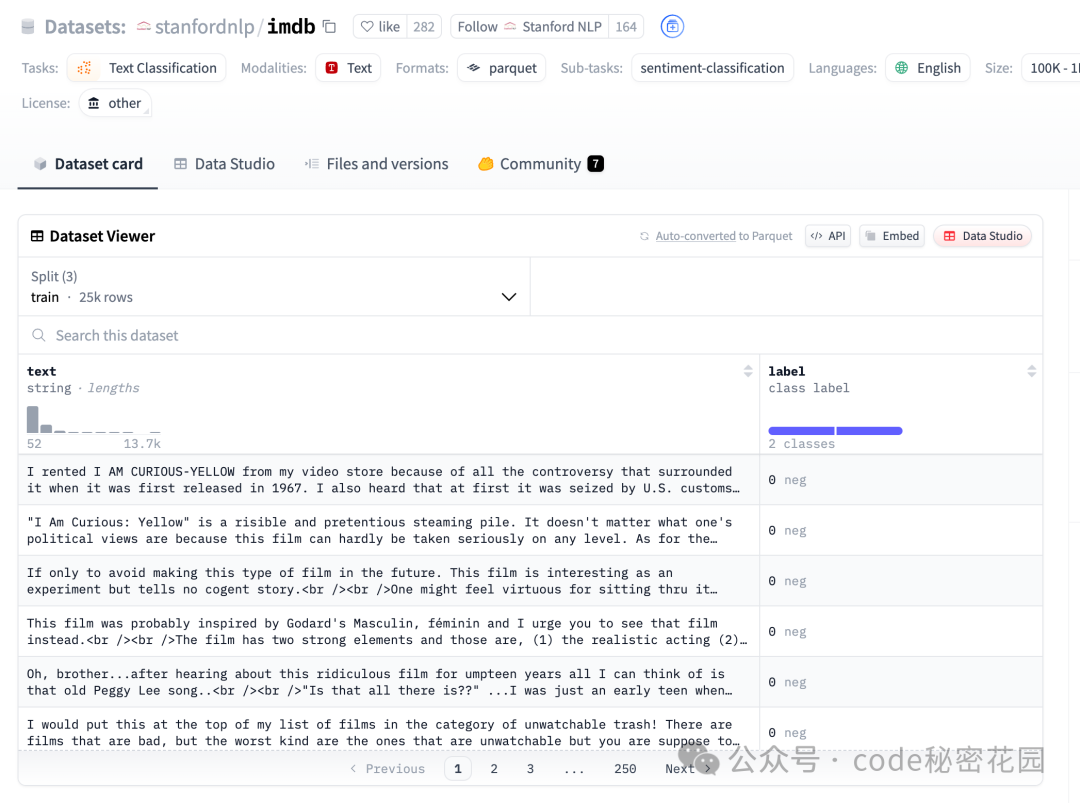Sort by the label column arrows
Image resolution: width=1080 pixels, height=803 pixels.
coord(1032,371)
